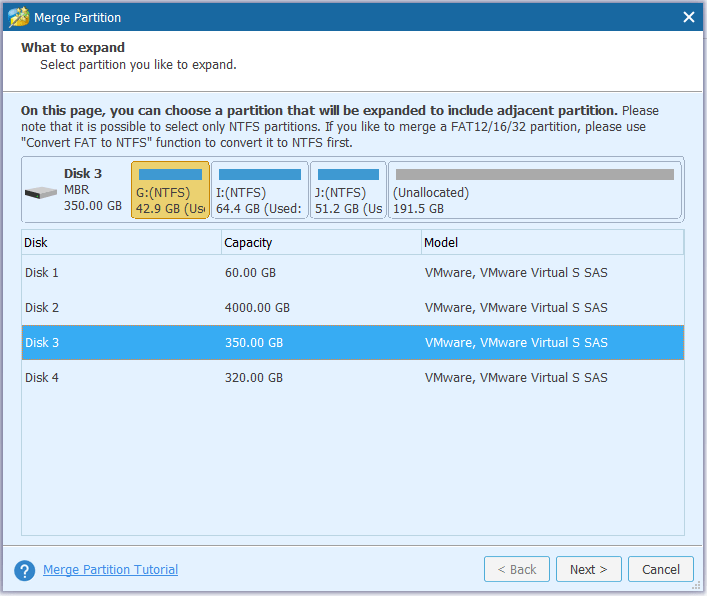707x596 pixels.
Task: Click the Disk 3 VMware model text
Action: [x=516, y=343]
